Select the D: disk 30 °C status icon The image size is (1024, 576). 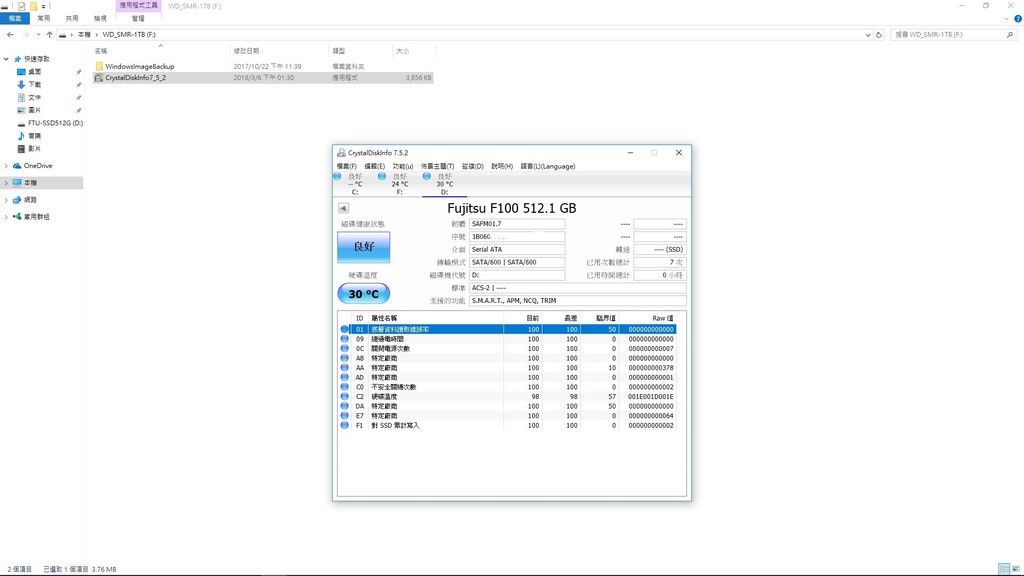[x=426, y=176]
